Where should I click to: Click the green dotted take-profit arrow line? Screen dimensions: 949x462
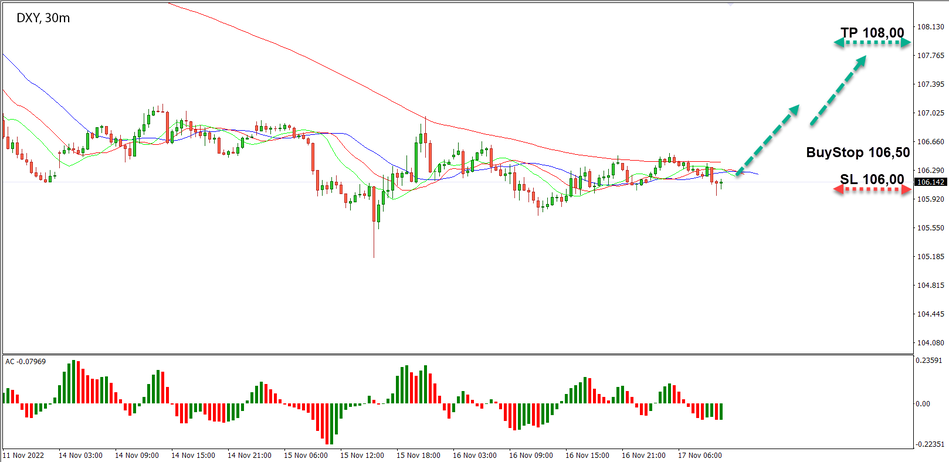tap(871, 45)
